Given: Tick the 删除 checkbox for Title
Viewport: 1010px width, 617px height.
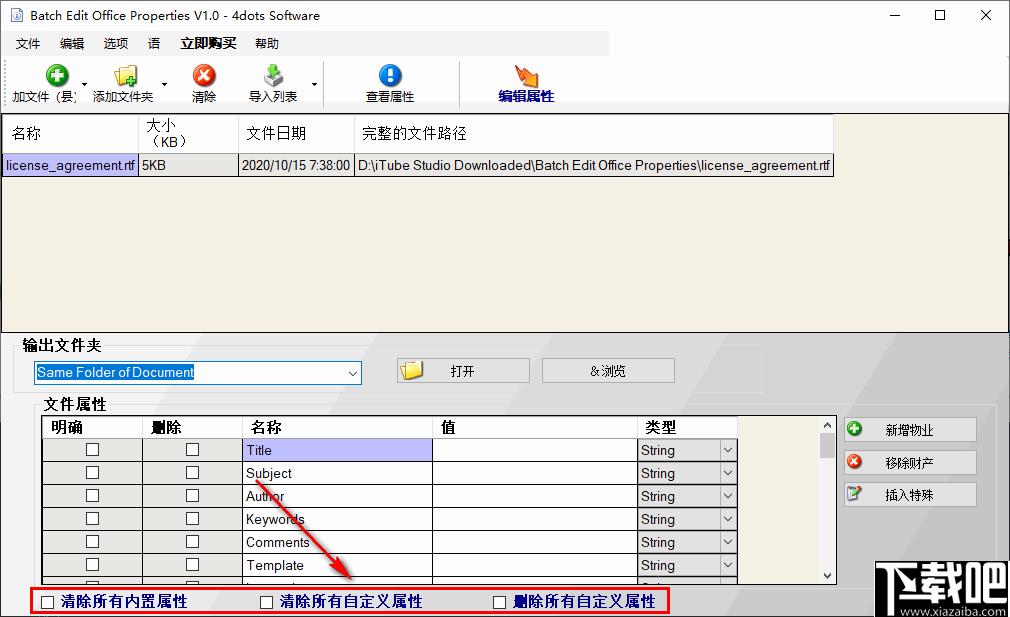Looking at the screenshot, I should pyautogui.click(x=193, y=450).
